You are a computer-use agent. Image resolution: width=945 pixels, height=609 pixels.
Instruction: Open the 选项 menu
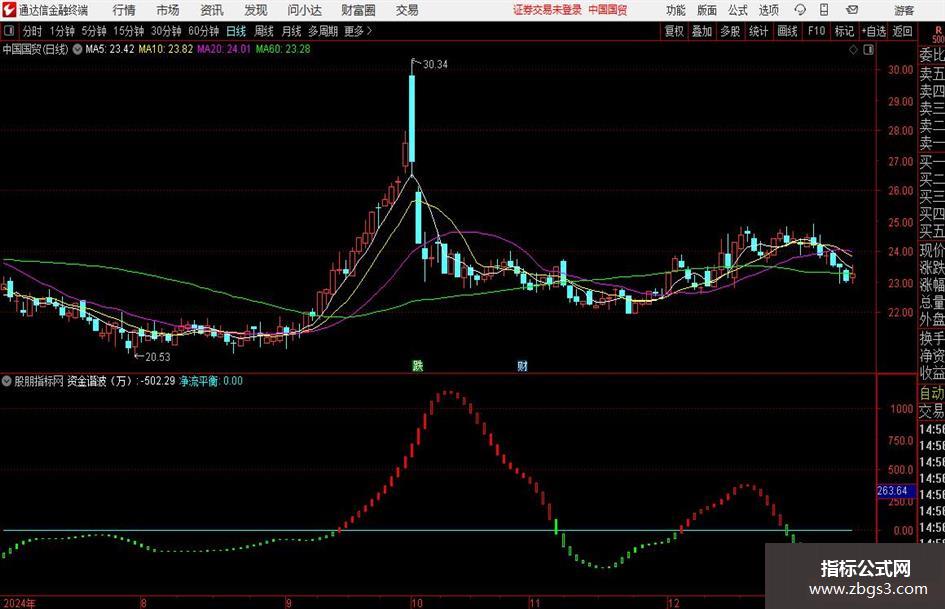[768, 10]
